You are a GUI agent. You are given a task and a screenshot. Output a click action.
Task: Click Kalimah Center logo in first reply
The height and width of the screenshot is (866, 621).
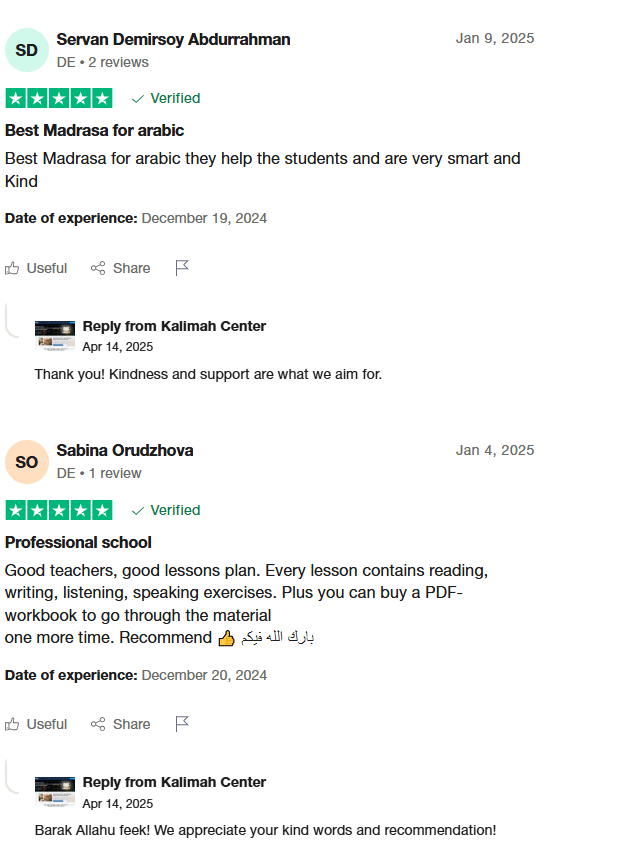[55, 335]
